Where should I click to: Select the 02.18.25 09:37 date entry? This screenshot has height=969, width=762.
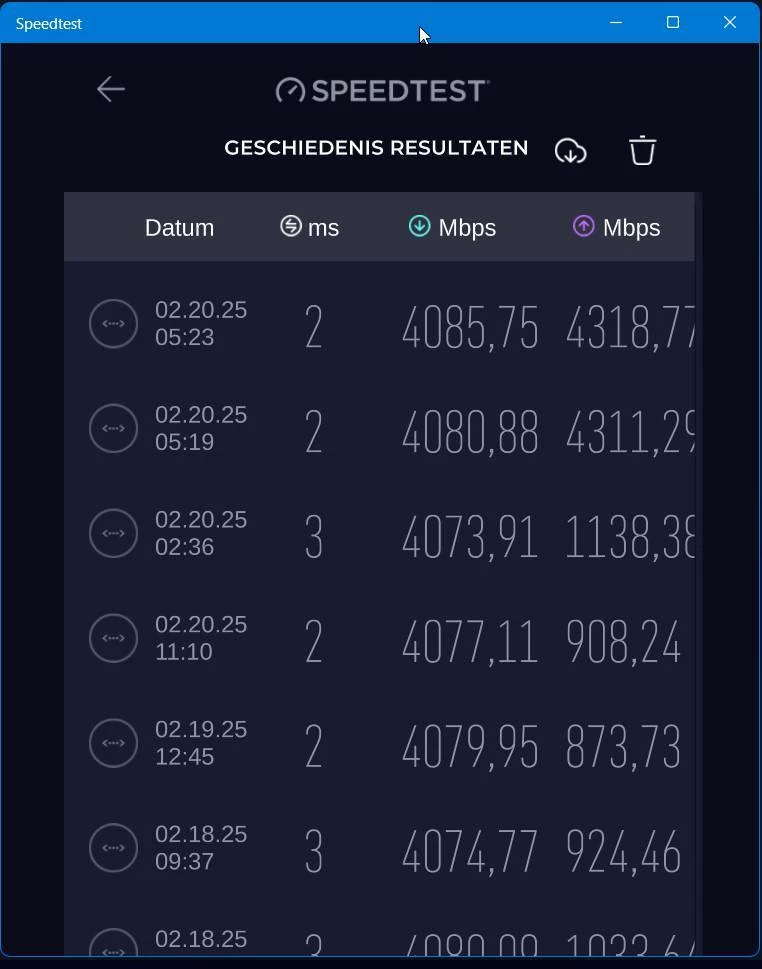(200, 847)
